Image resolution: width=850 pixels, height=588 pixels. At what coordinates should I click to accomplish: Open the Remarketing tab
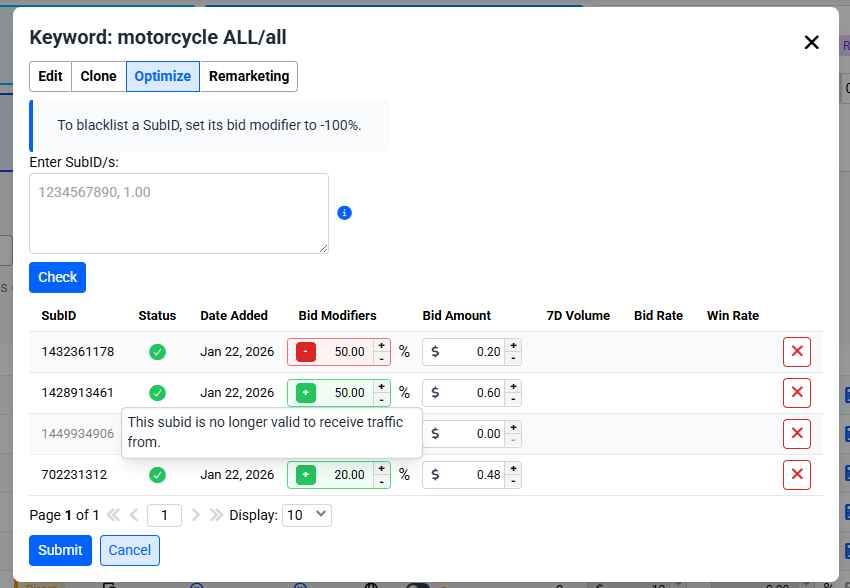[x=248, y=76]
